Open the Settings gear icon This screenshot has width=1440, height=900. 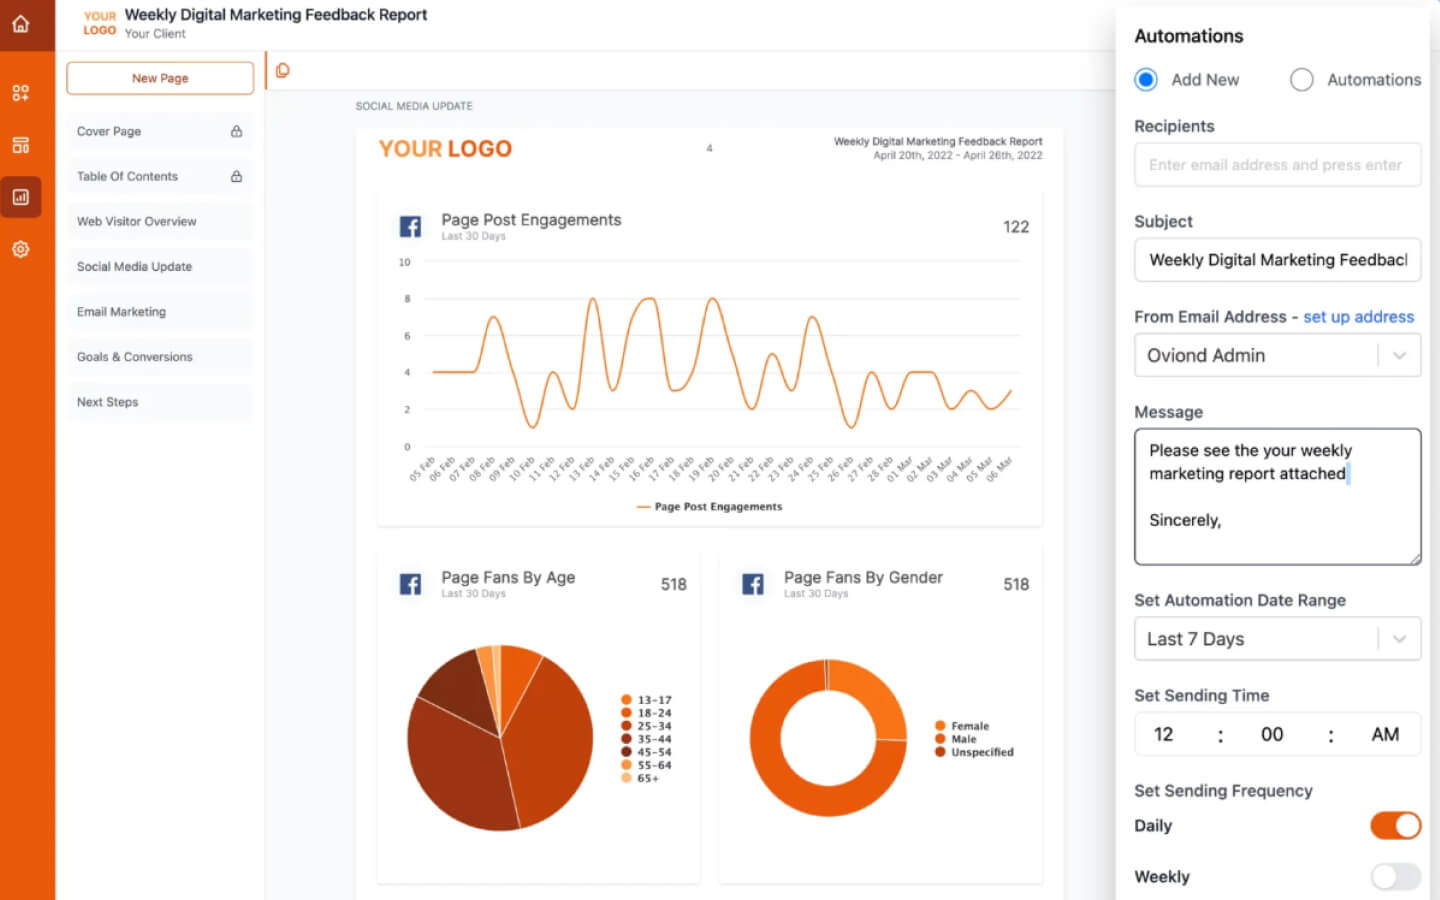pos(21,249)
